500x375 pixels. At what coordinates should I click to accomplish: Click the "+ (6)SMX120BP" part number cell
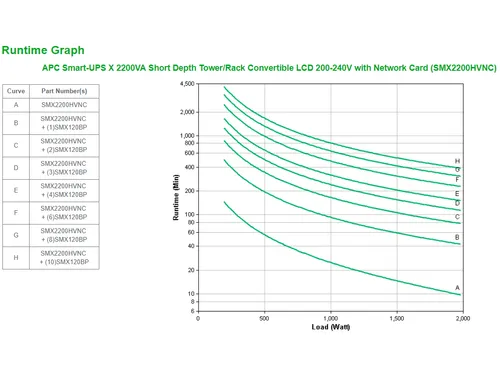[x=64, y=213]
